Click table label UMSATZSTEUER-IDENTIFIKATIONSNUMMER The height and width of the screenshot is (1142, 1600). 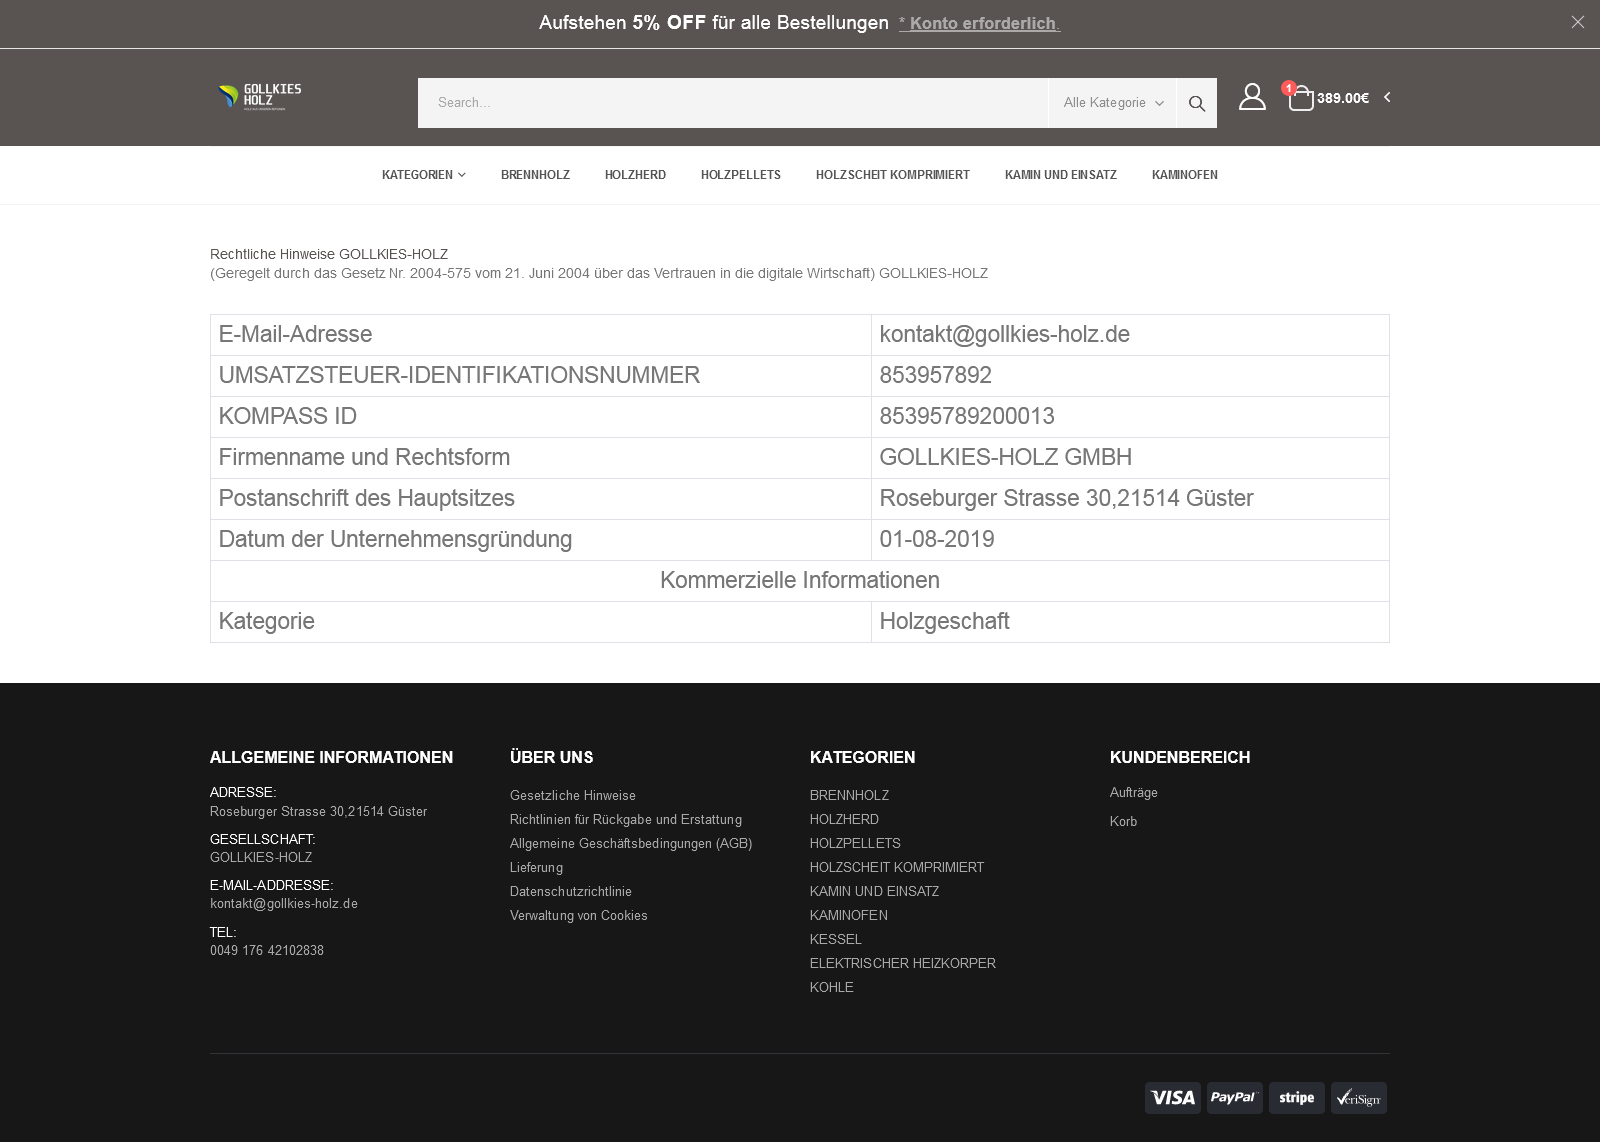pyautogui.click(x=459, y=375)
